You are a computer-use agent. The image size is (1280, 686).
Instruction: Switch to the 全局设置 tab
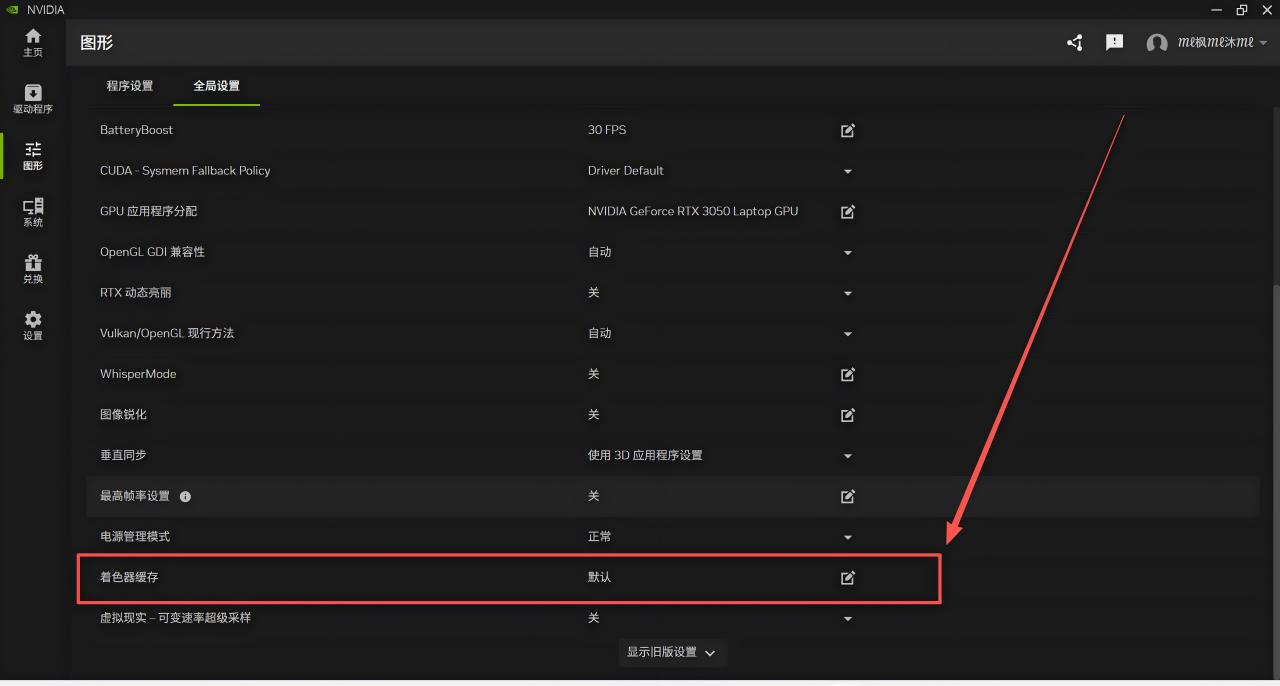(217, 86)
